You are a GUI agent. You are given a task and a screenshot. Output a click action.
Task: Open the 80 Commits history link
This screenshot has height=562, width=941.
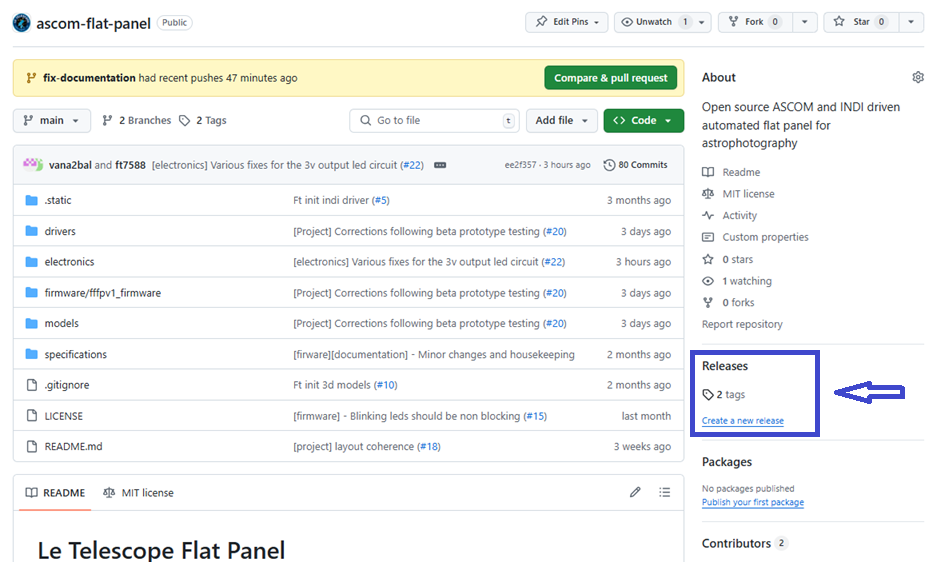point(636,165)
